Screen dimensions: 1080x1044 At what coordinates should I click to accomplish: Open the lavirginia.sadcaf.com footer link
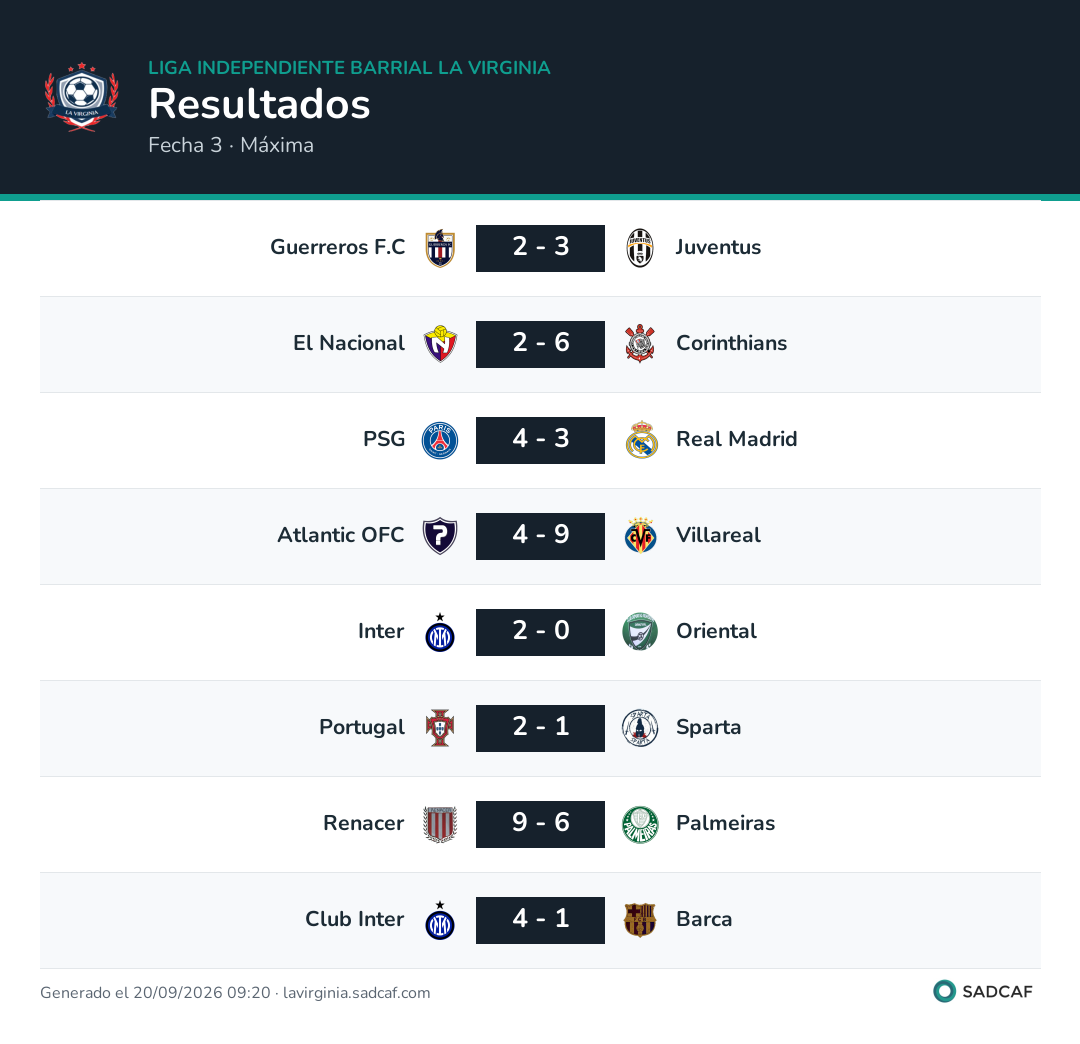(x=357, y=993)
